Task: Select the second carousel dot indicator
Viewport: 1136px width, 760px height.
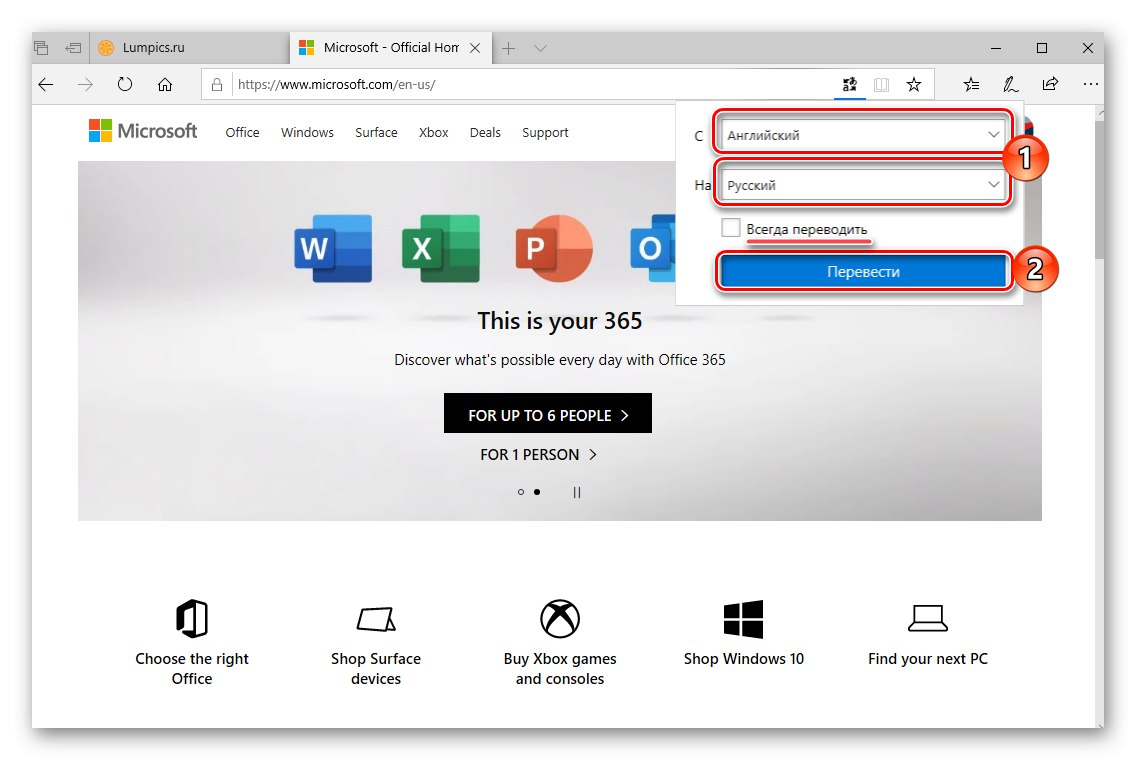Action: [x=538, y=491]
